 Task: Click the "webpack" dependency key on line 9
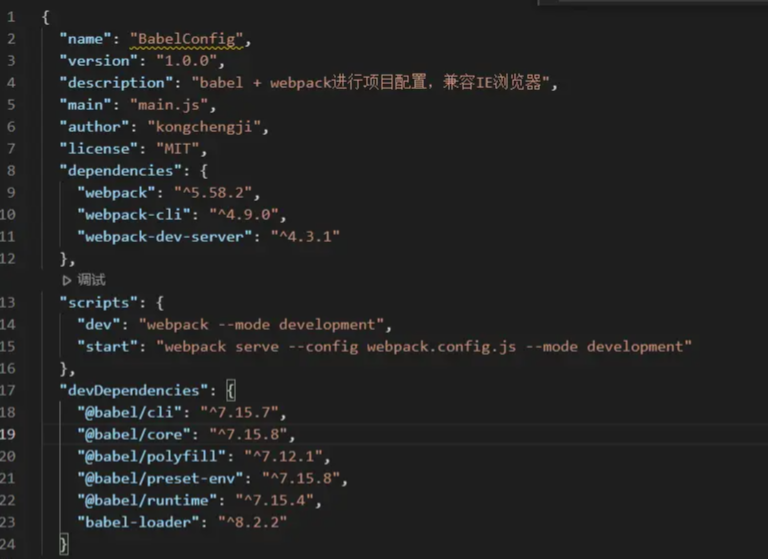click(x=116, y=193)
